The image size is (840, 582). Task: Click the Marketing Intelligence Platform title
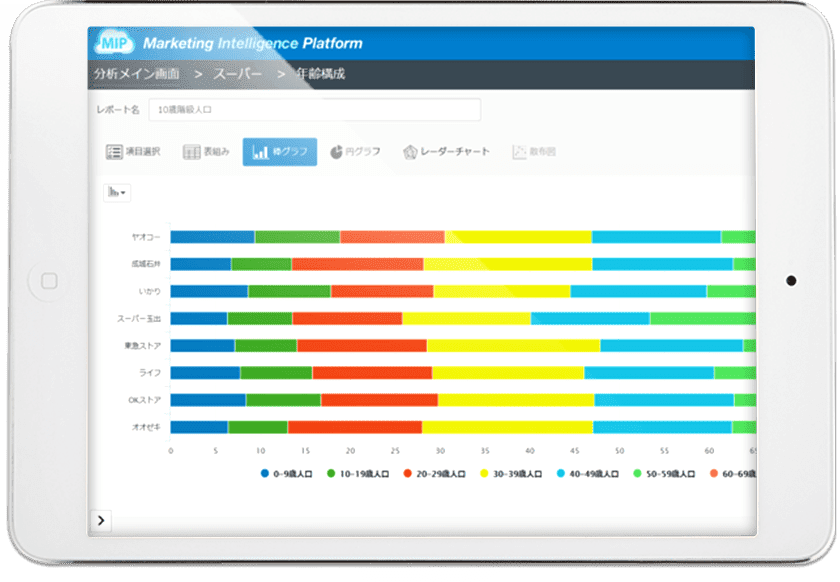pyautogui.click(x=252, y=43)
